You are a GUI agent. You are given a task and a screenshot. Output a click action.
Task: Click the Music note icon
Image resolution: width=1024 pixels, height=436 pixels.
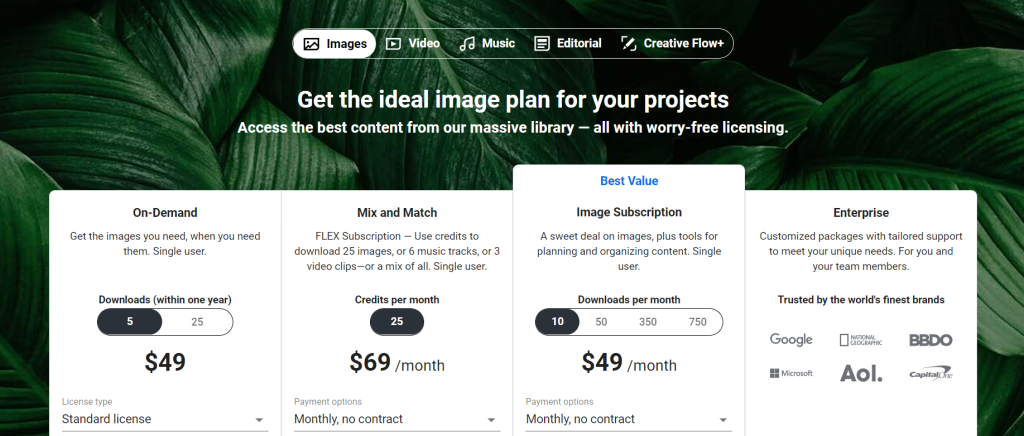467,44
